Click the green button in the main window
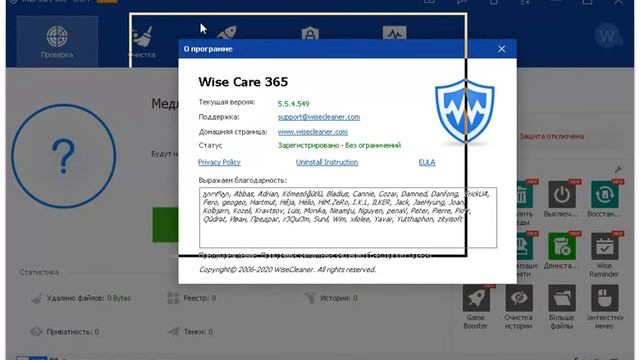 coord(165,224)
